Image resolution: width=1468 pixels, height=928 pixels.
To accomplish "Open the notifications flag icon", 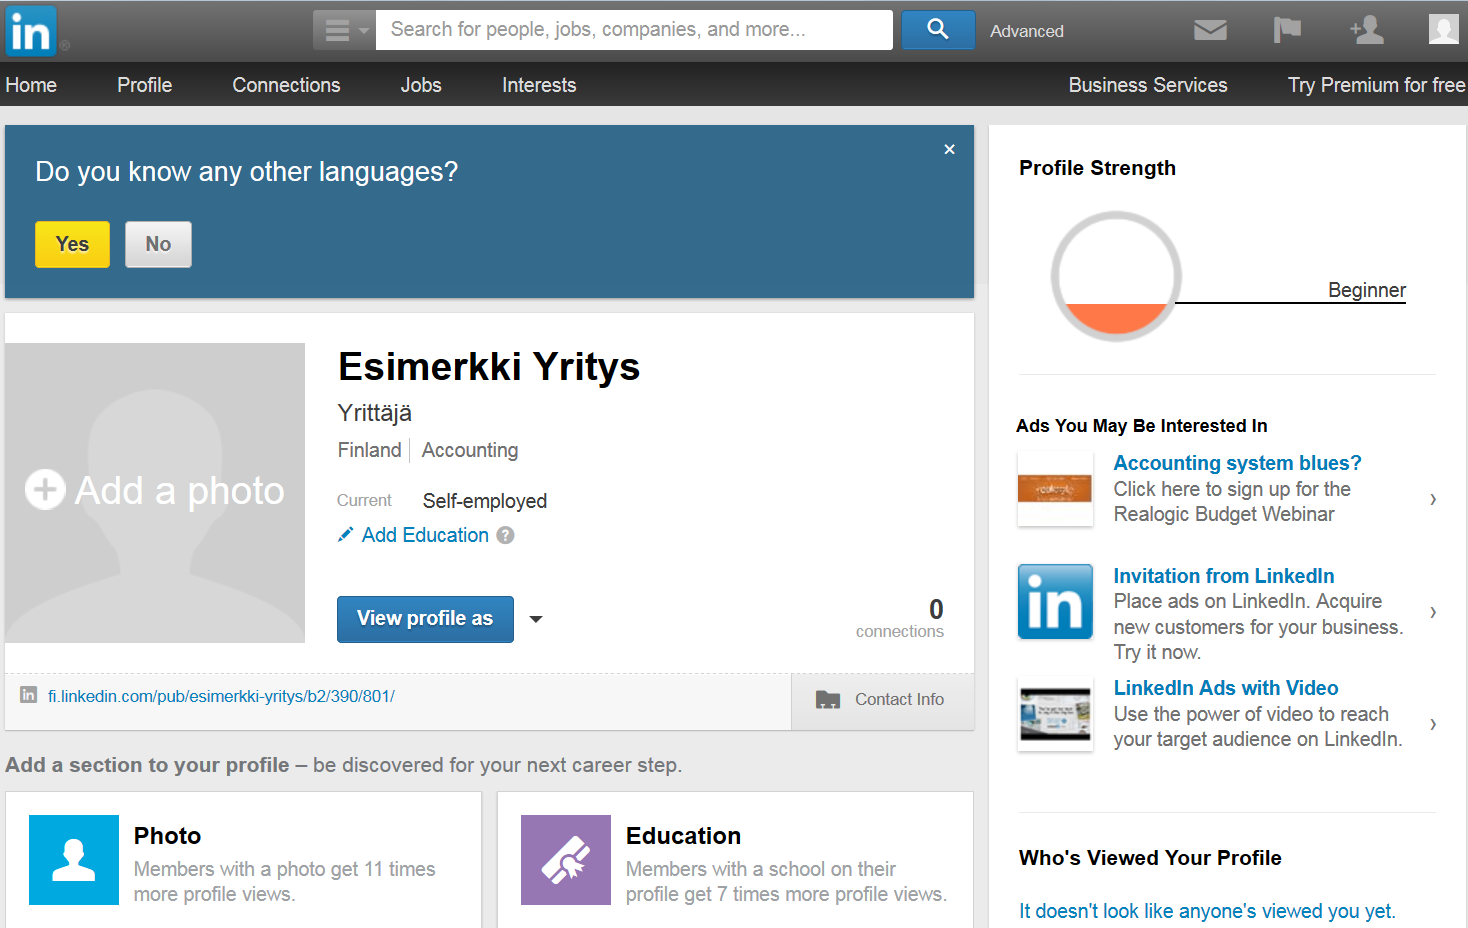I will tap(1287, 30).
